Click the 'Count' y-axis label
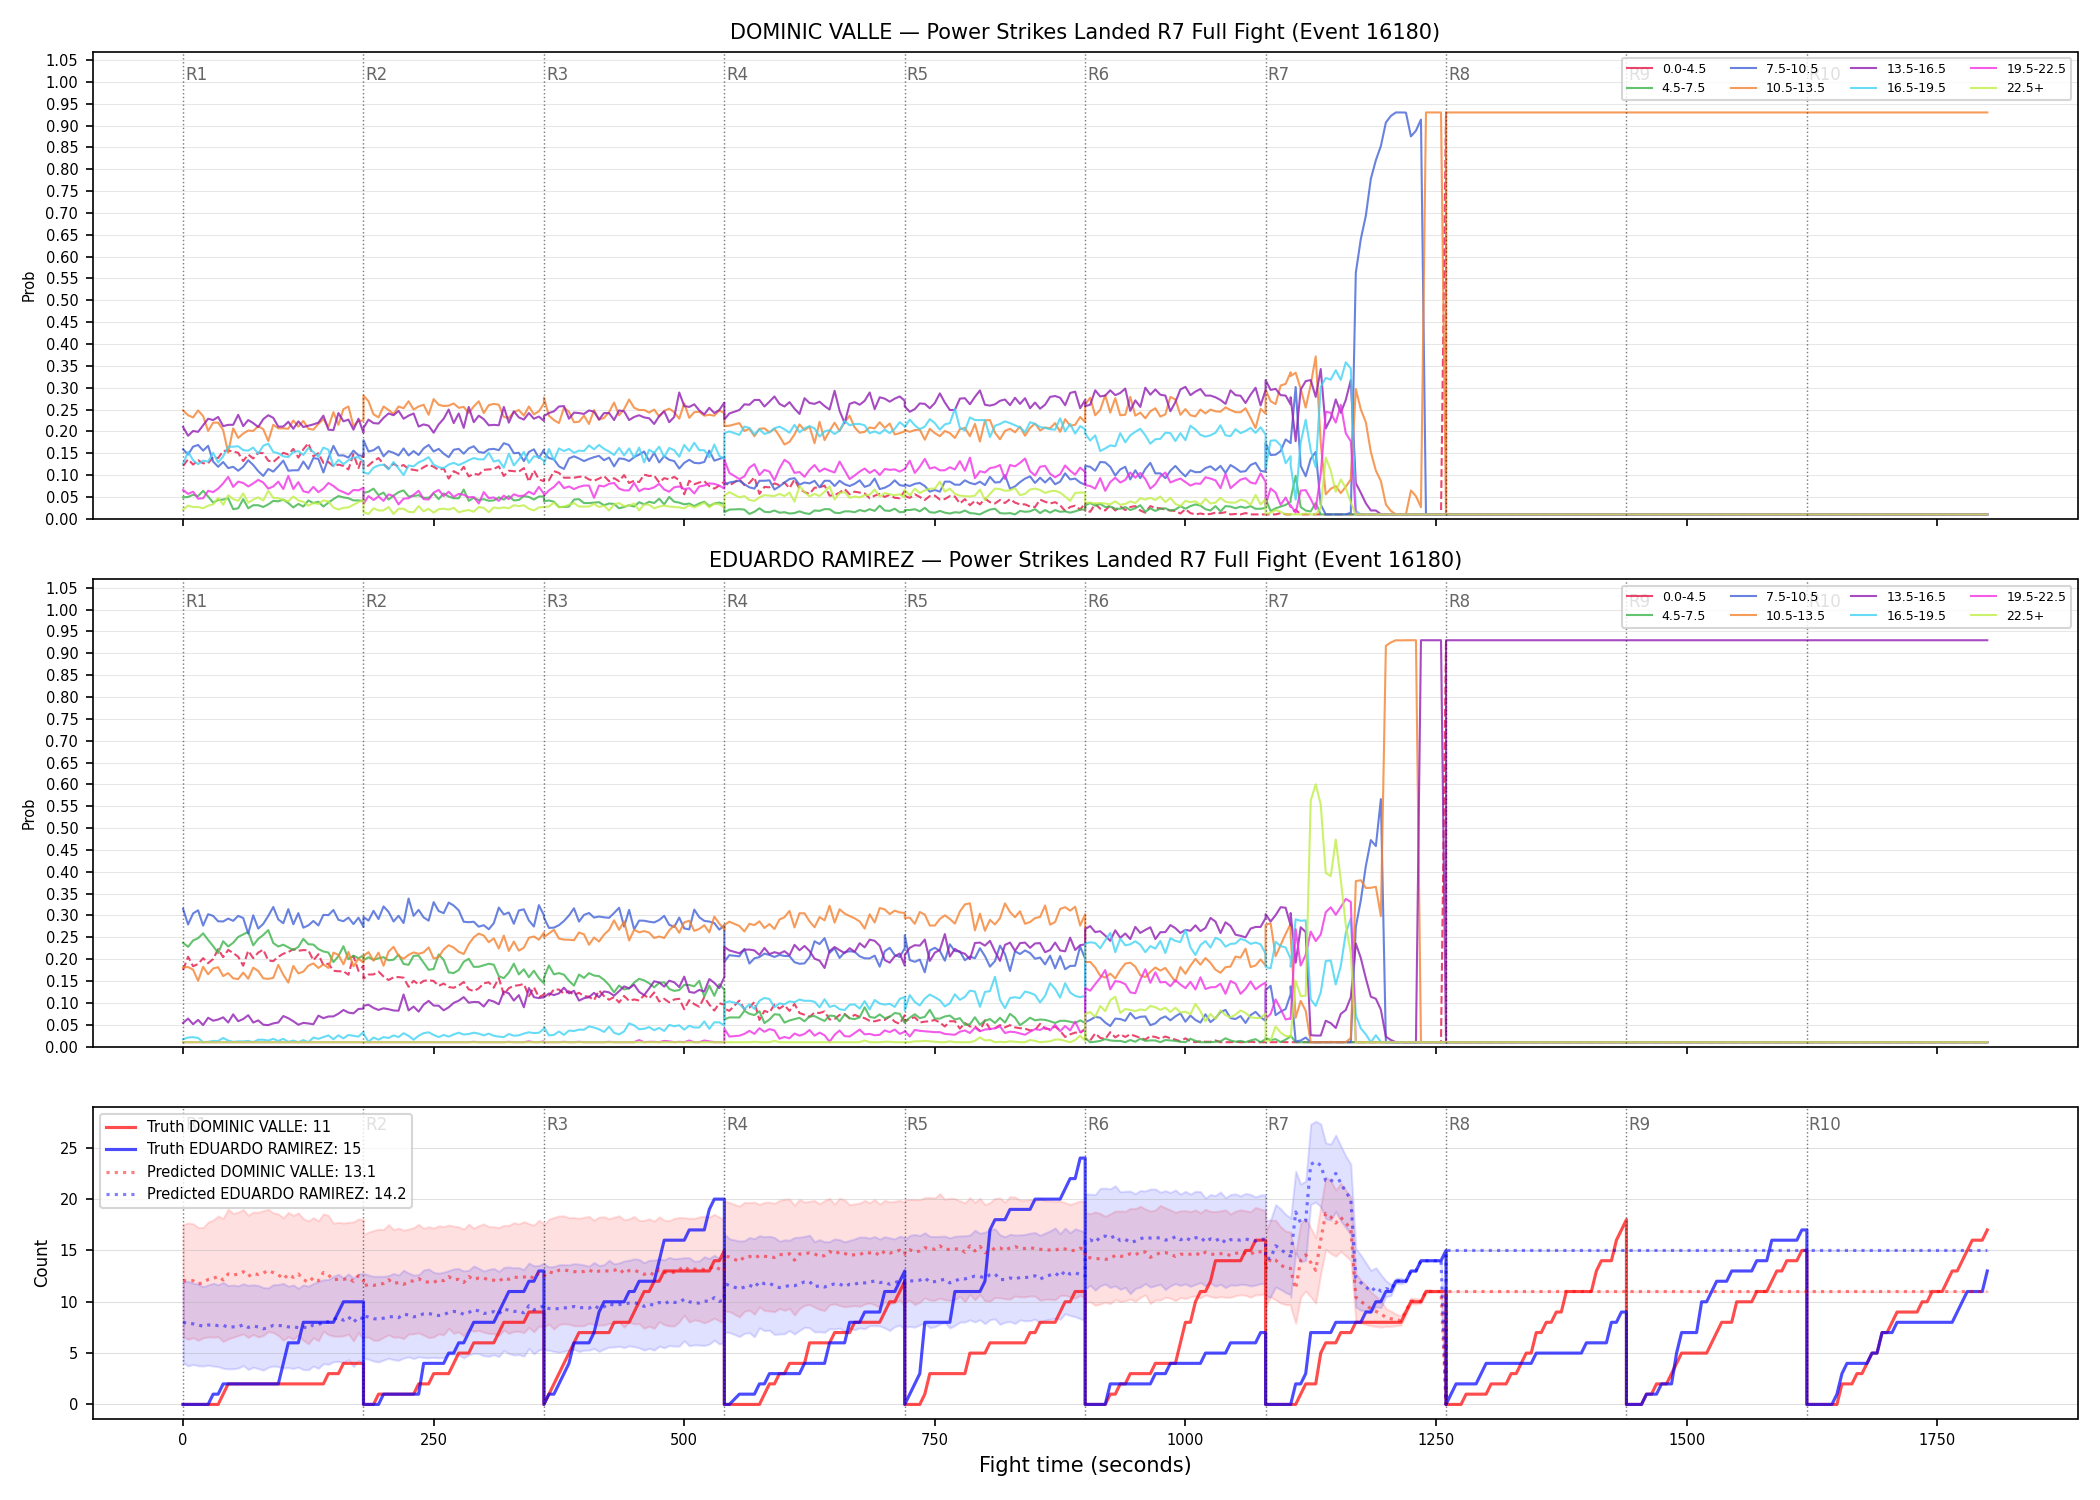 coord(41,1263)
